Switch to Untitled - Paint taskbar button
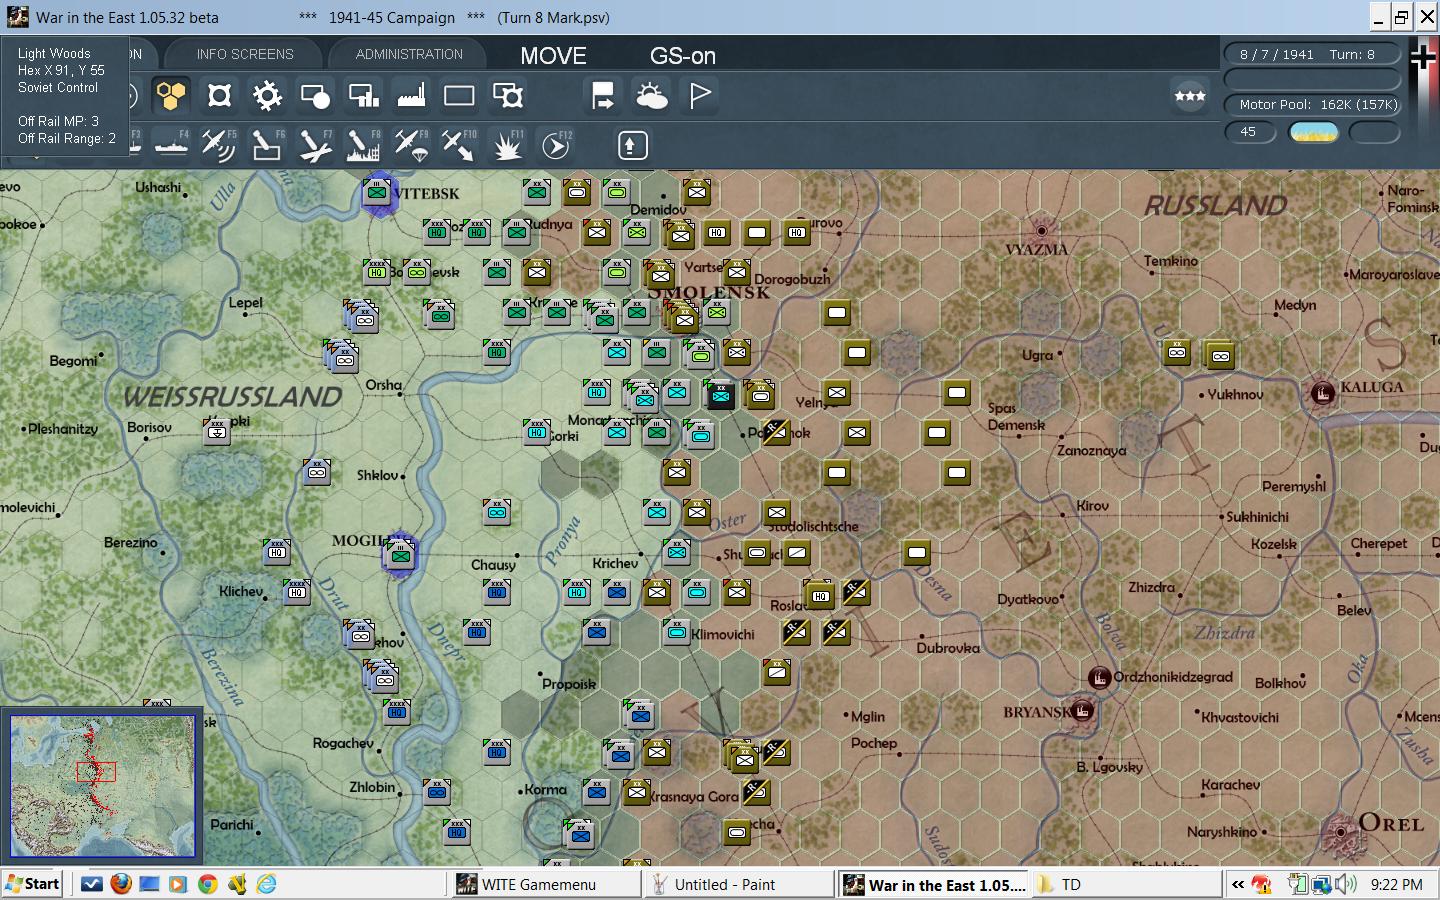Screen dimensions: 1440x900 pyautogui.click(x=740, y=884)
